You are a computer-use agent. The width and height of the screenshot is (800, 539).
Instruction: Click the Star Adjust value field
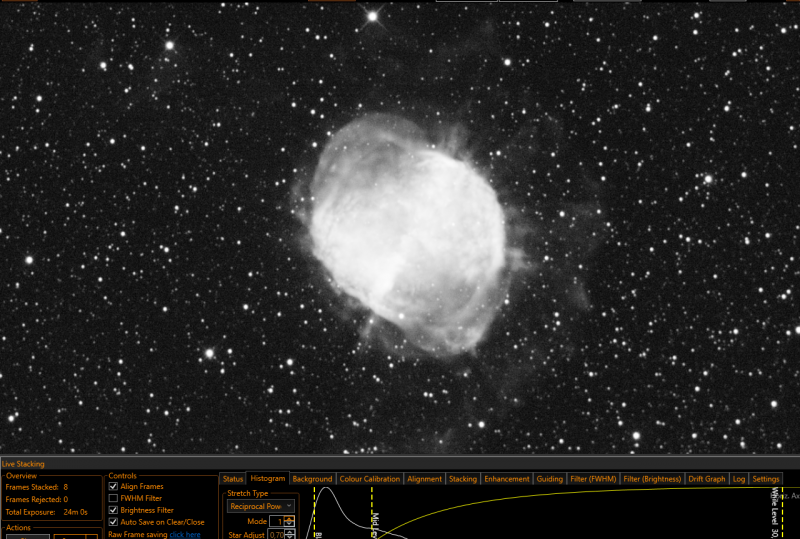click(x=277, y=534)
